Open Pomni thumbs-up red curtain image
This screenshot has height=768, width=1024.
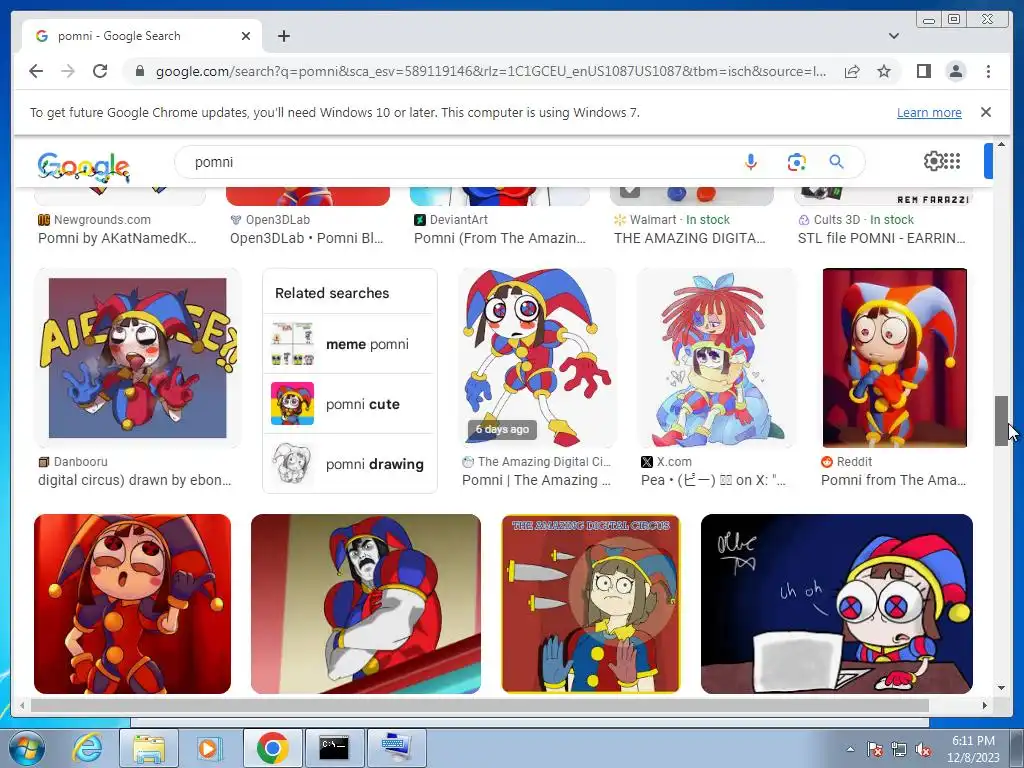click(132, 603)
